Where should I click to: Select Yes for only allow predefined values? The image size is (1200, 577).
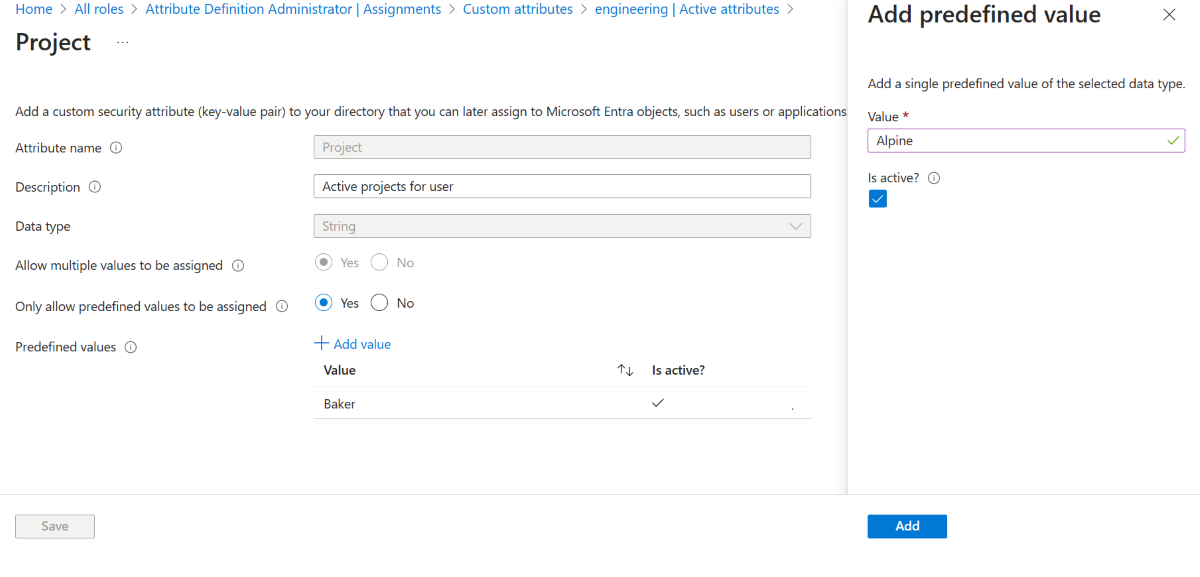point(324,303)
